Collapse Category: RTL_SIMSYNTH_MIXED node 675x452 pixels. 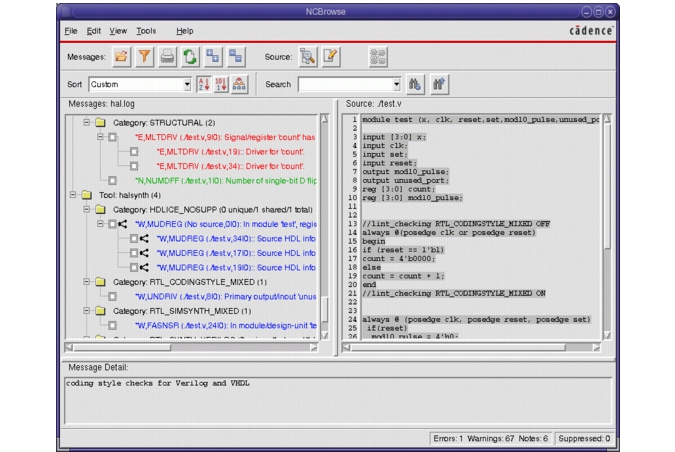click(x=87, y=311)
